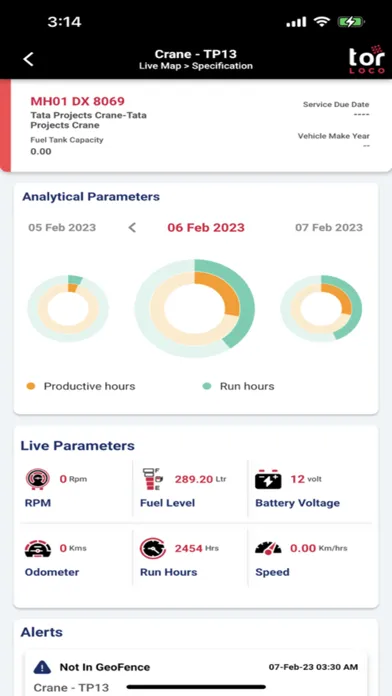Tap the 0.00 Km/hrs speed value
The width and height of the screenshot is (392, 696).
tap(318, 549)
